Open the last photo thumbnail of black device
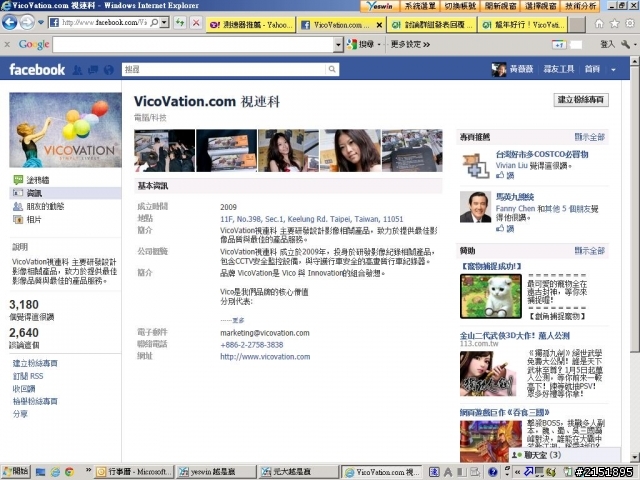The image size is (640, 480). pos(412,151)
